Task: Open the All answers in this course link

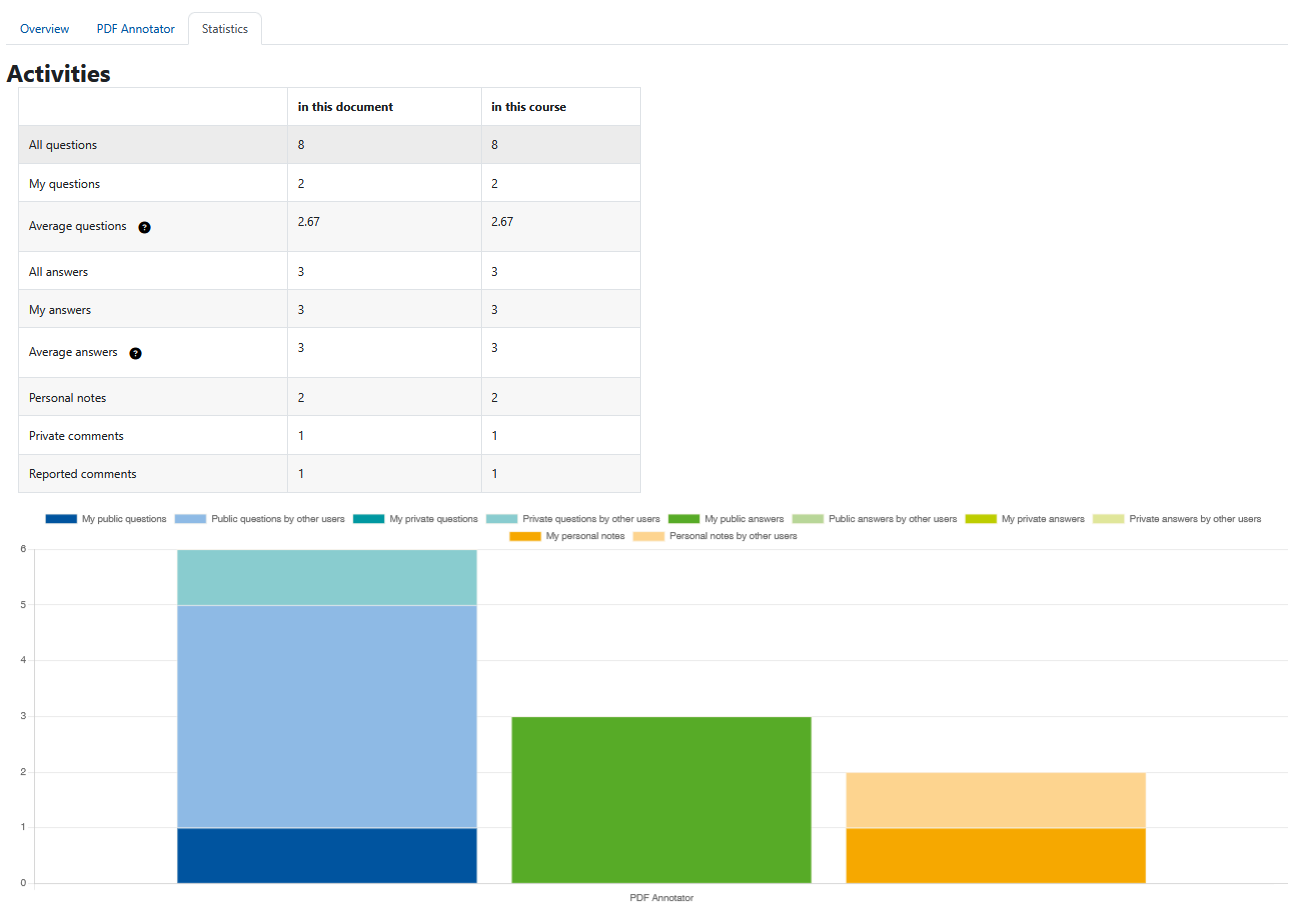Action: [x=493, y=270]
